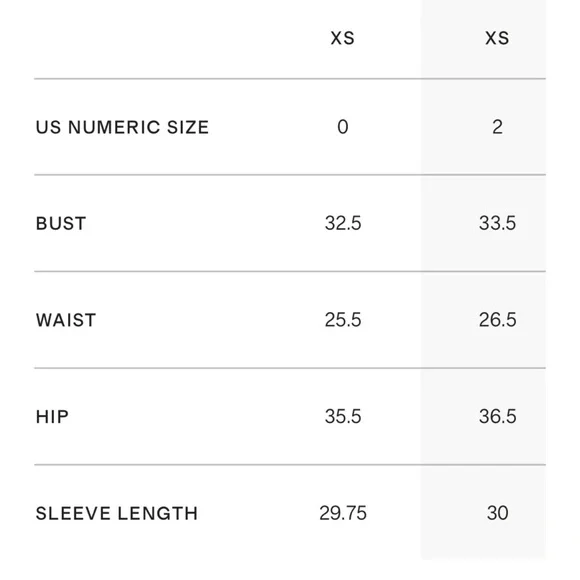This screenshot has width=580, height=580.
Task: Select the first XS column header
Action: tap(343, 38)
